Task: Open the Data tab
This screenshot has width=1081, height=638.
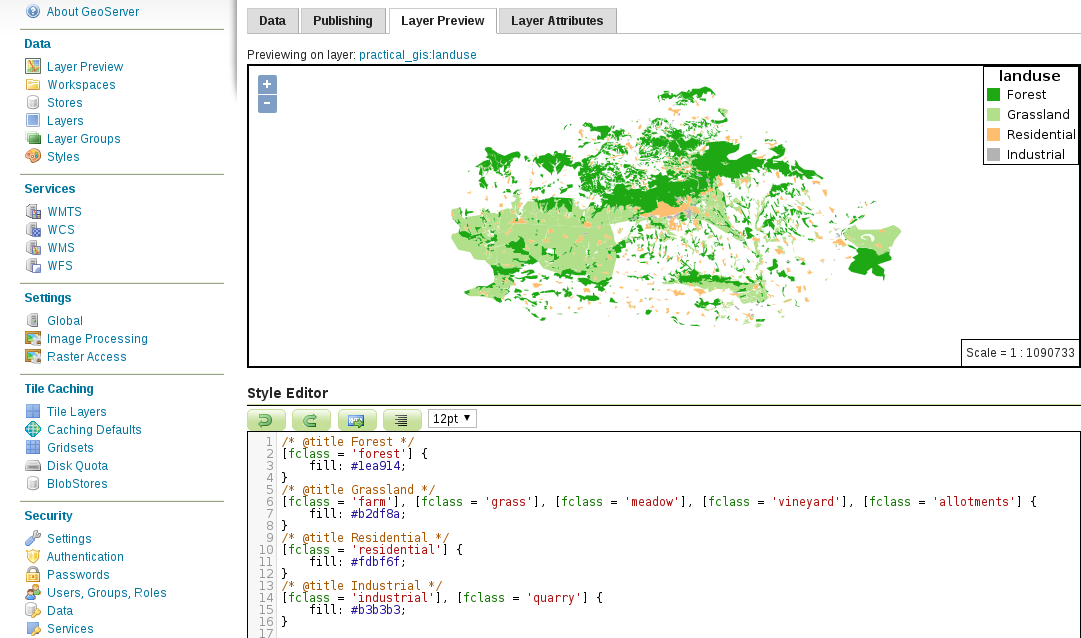Action: [272, 21]
